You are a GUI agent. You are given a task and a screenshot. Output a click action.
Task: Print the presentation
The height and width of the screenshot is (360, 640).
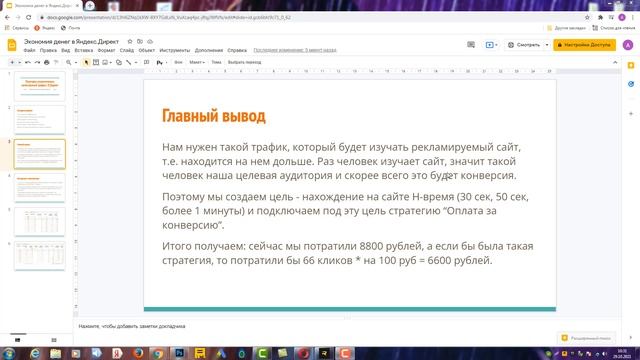[47, 62]
